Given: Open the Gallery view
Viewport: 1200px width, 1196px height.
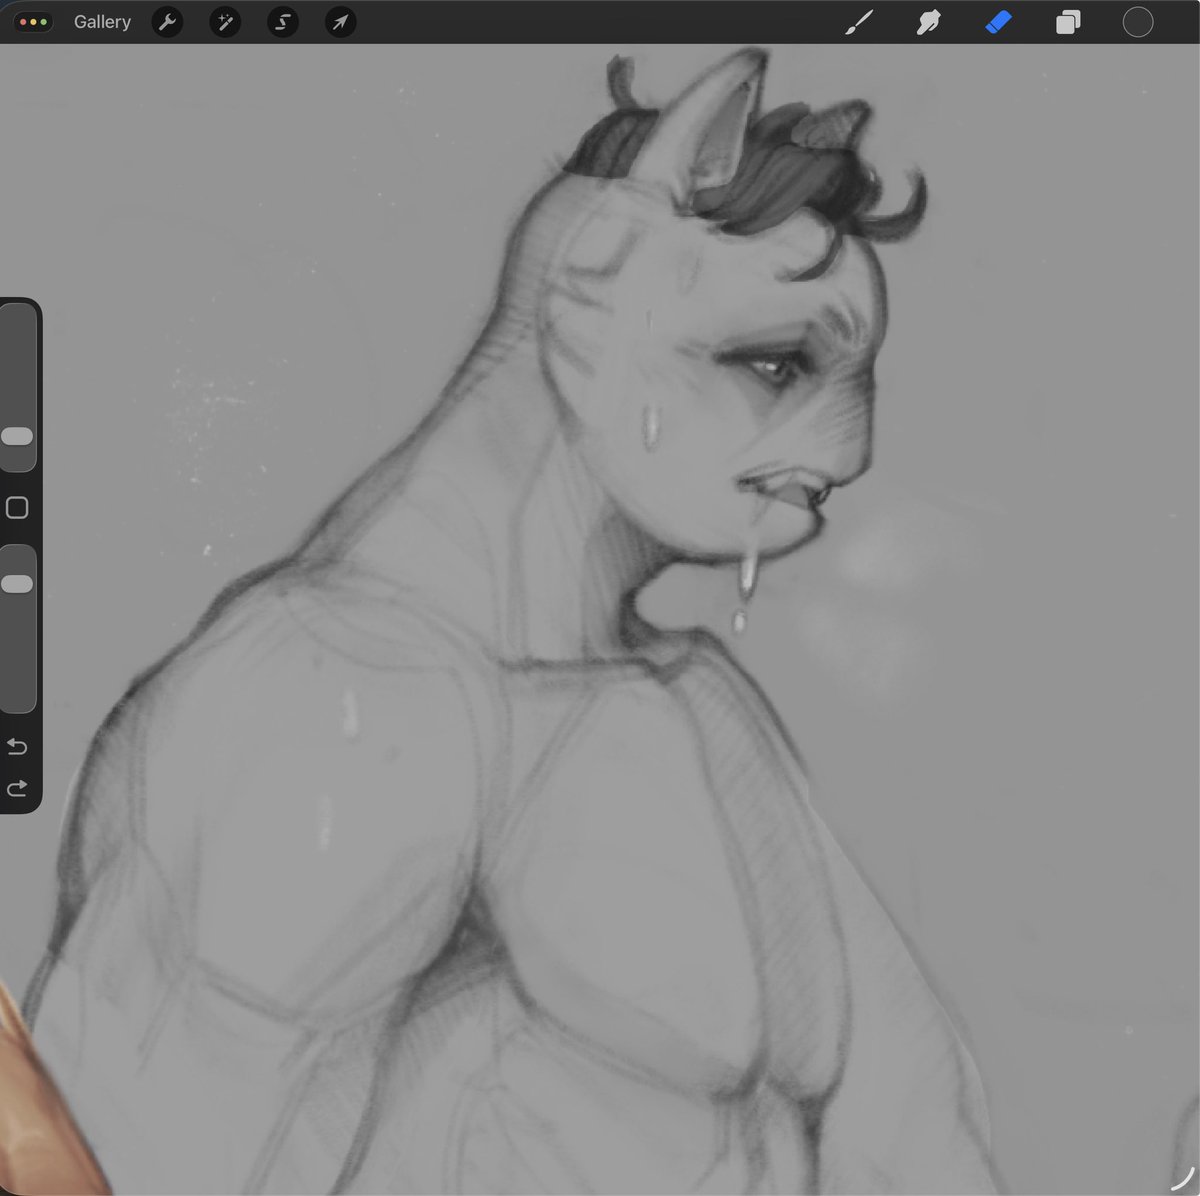Looking at the screenshot, I should (x=102, y=22).
